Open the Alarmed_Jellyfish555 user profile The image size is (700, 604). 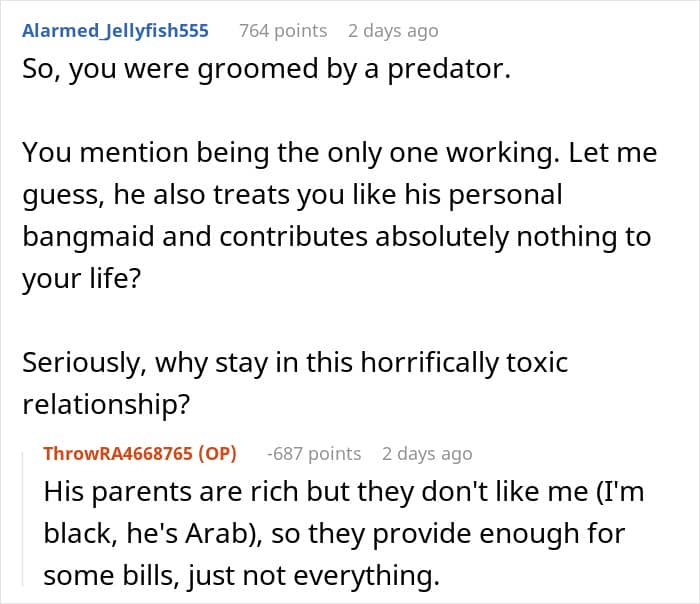(115, 31)
